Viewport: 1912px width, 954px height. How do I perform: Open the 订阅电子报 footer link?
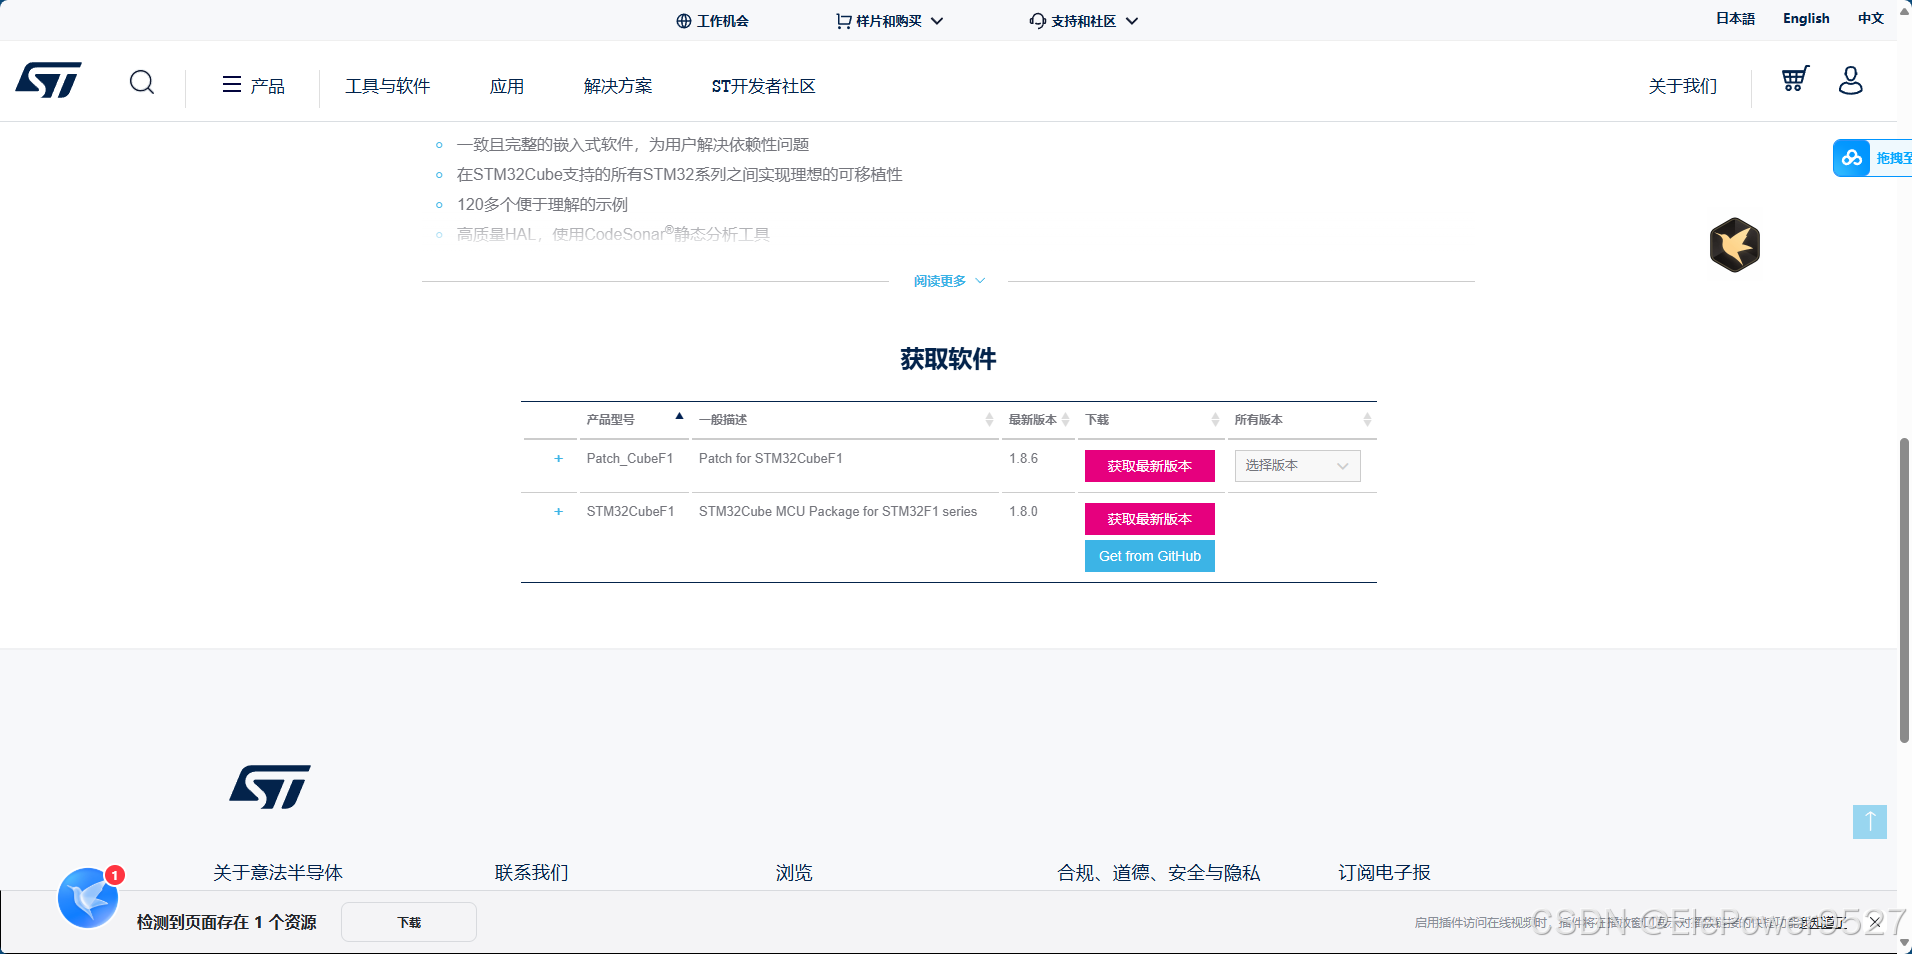[1385, 873]
